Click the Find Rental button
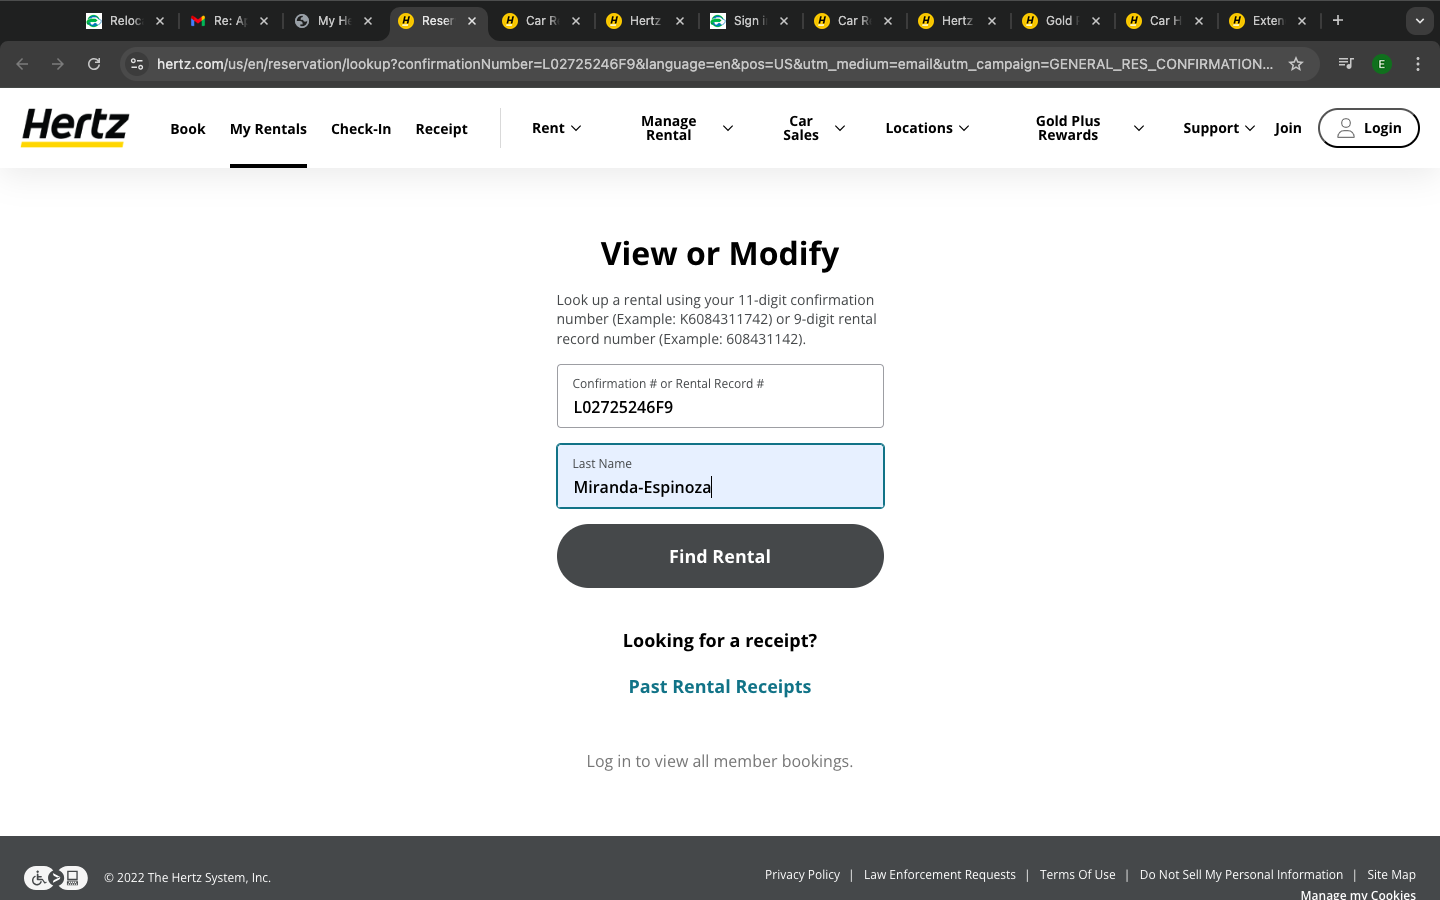The height and width of the screenshot is (900, 1440). (x=720, y=556)
